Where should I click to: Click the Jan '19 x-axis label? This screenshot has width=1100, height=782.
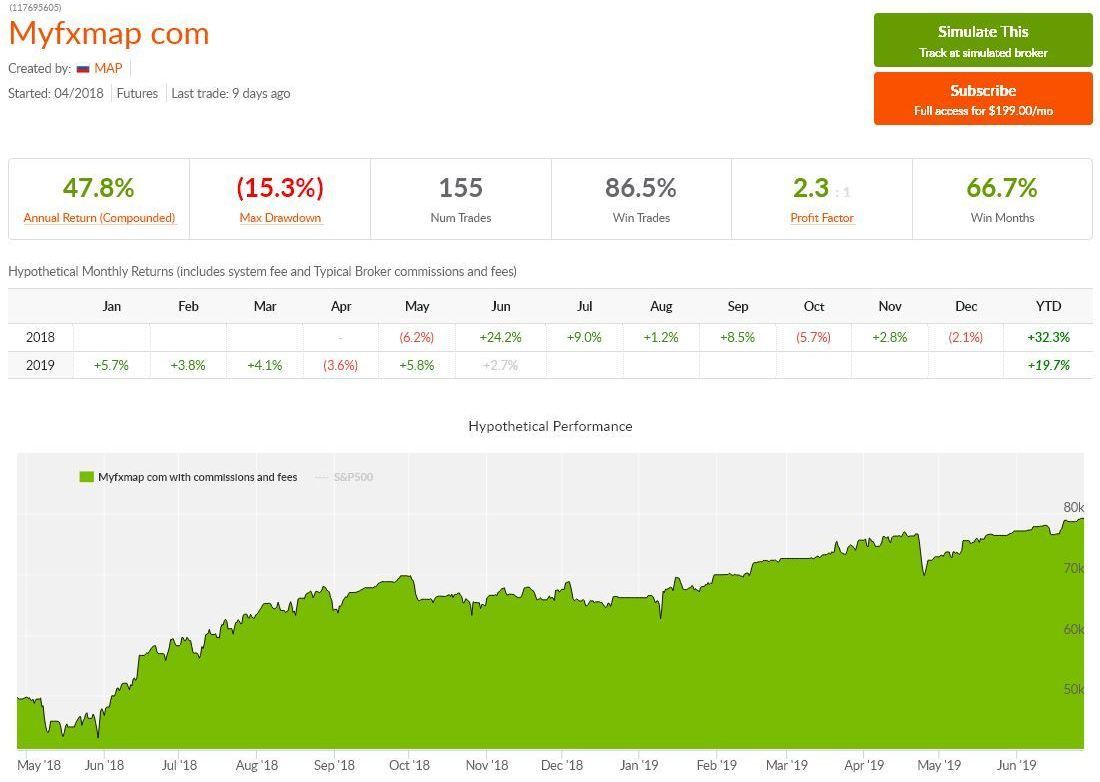(x=639, y=765)
